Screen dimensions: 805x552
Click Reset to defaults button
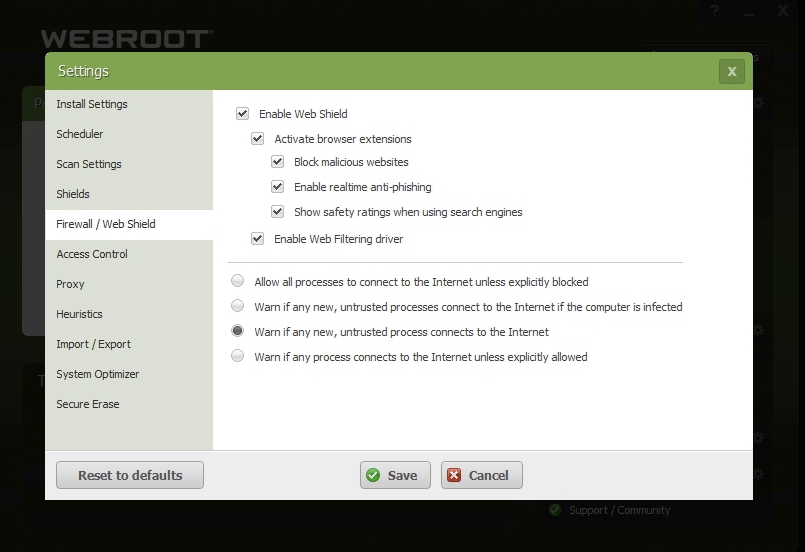coord(130,475)
